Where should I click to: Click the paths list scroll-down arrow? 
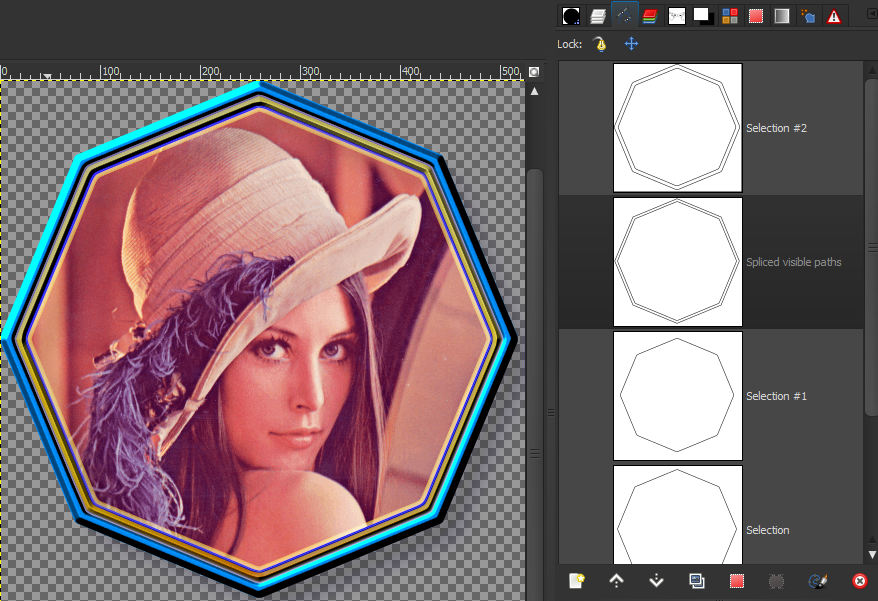872,555
